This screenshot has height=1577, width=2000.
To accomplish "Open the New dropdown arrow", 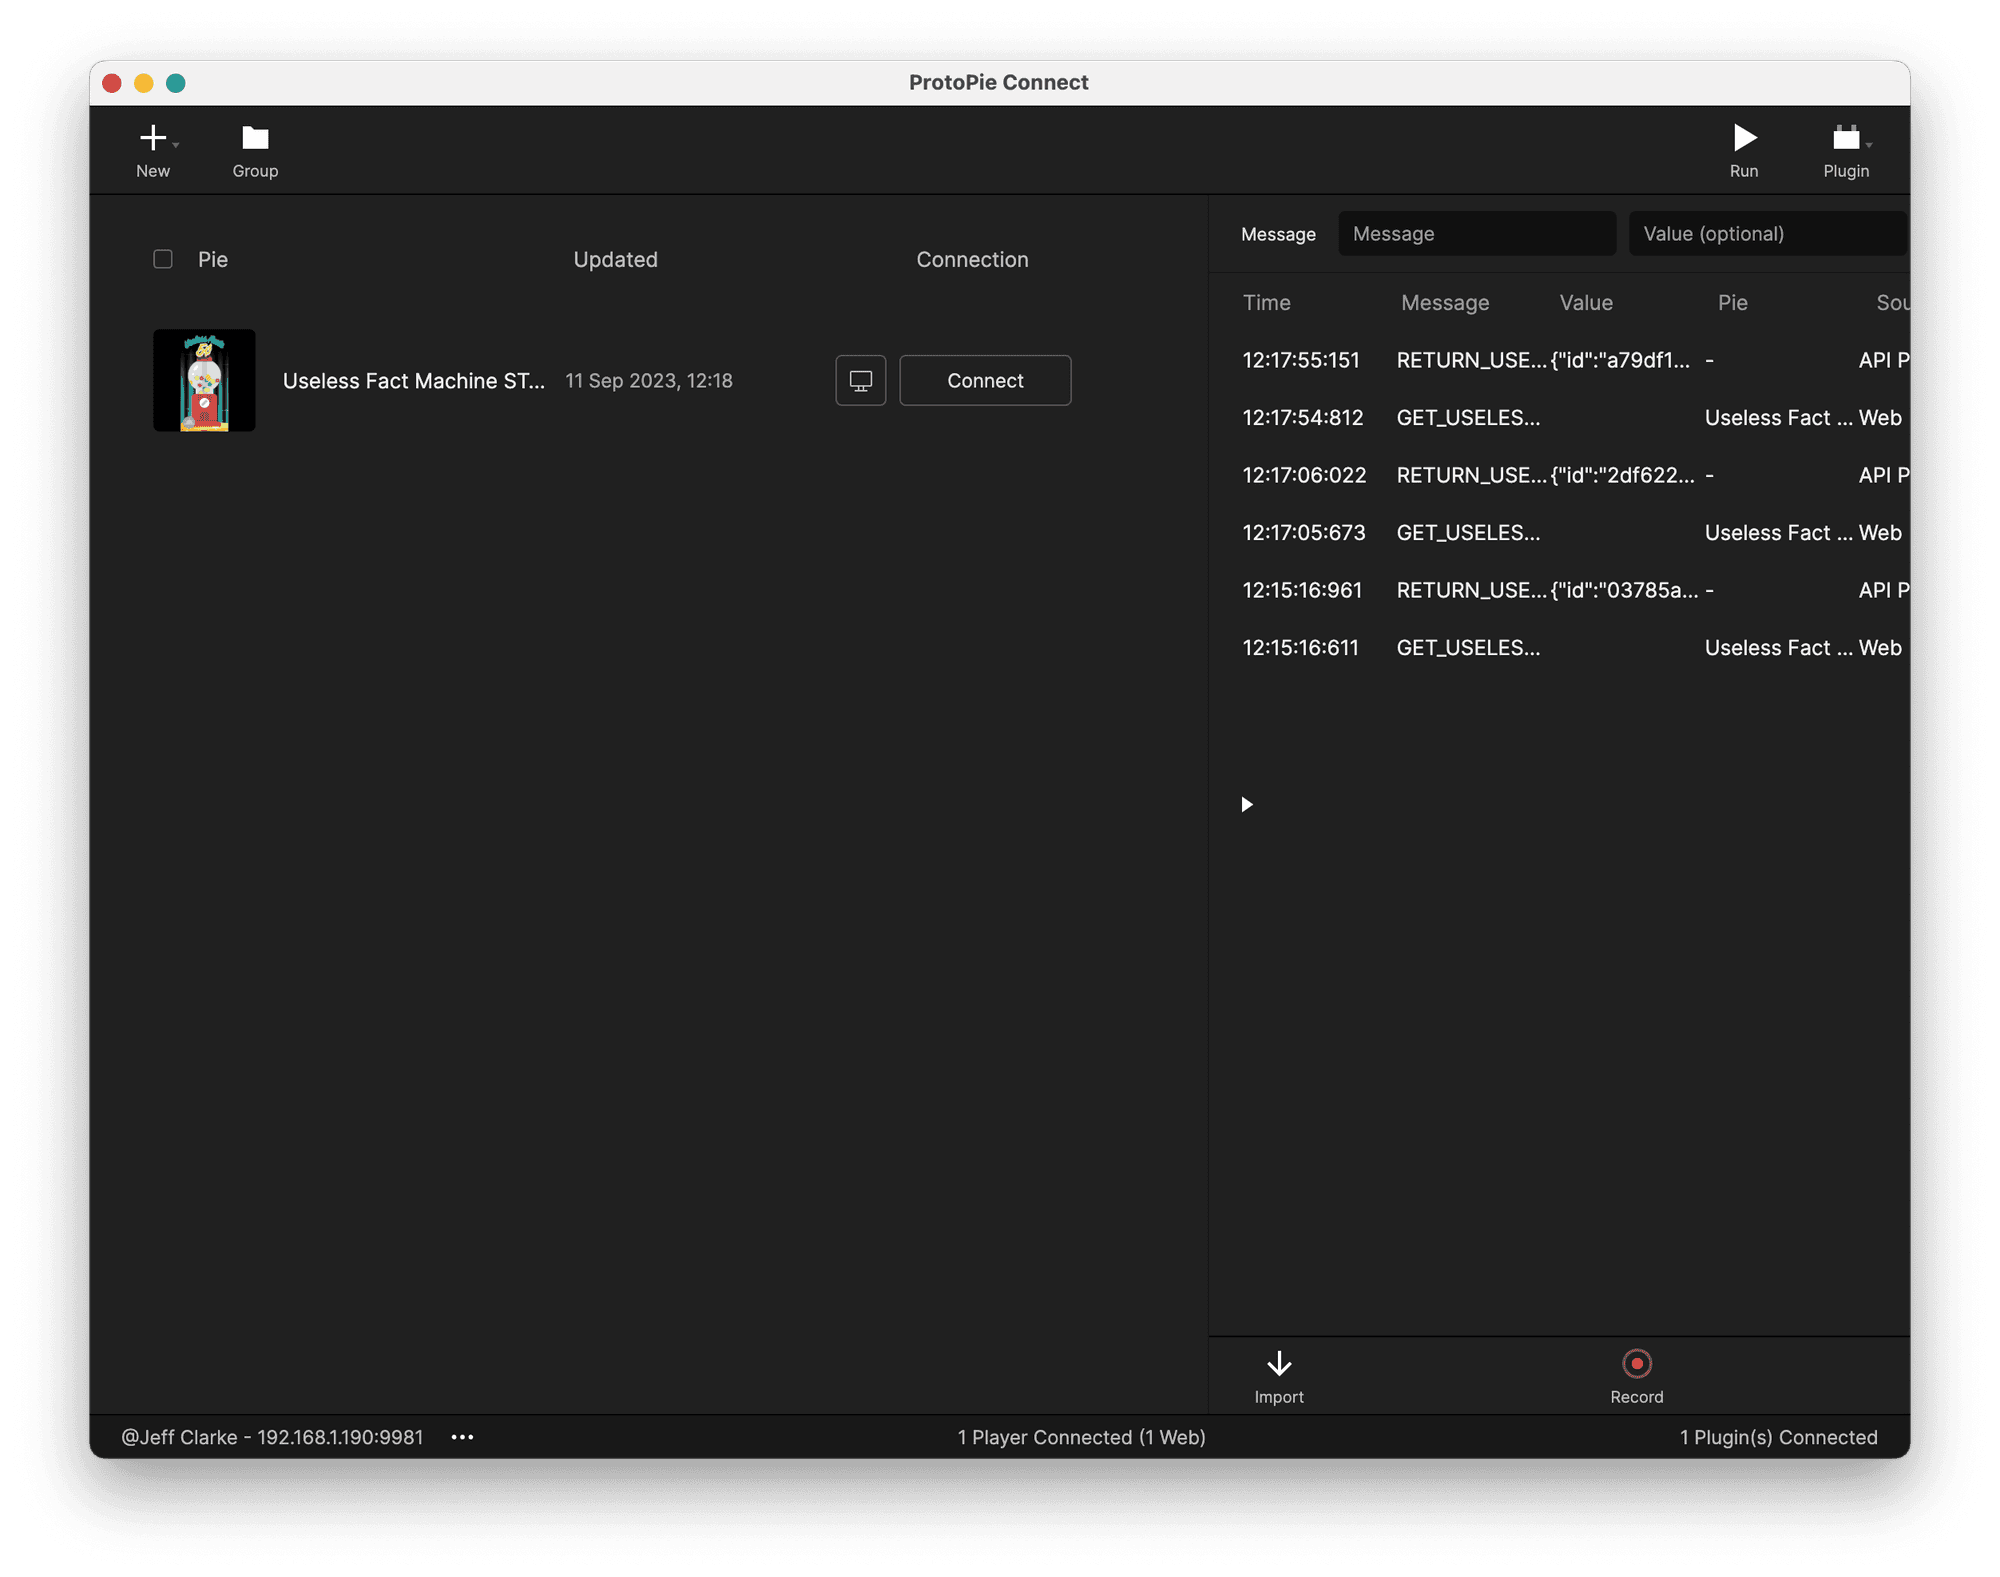I will pyautogui.click(x=176, y=145).
